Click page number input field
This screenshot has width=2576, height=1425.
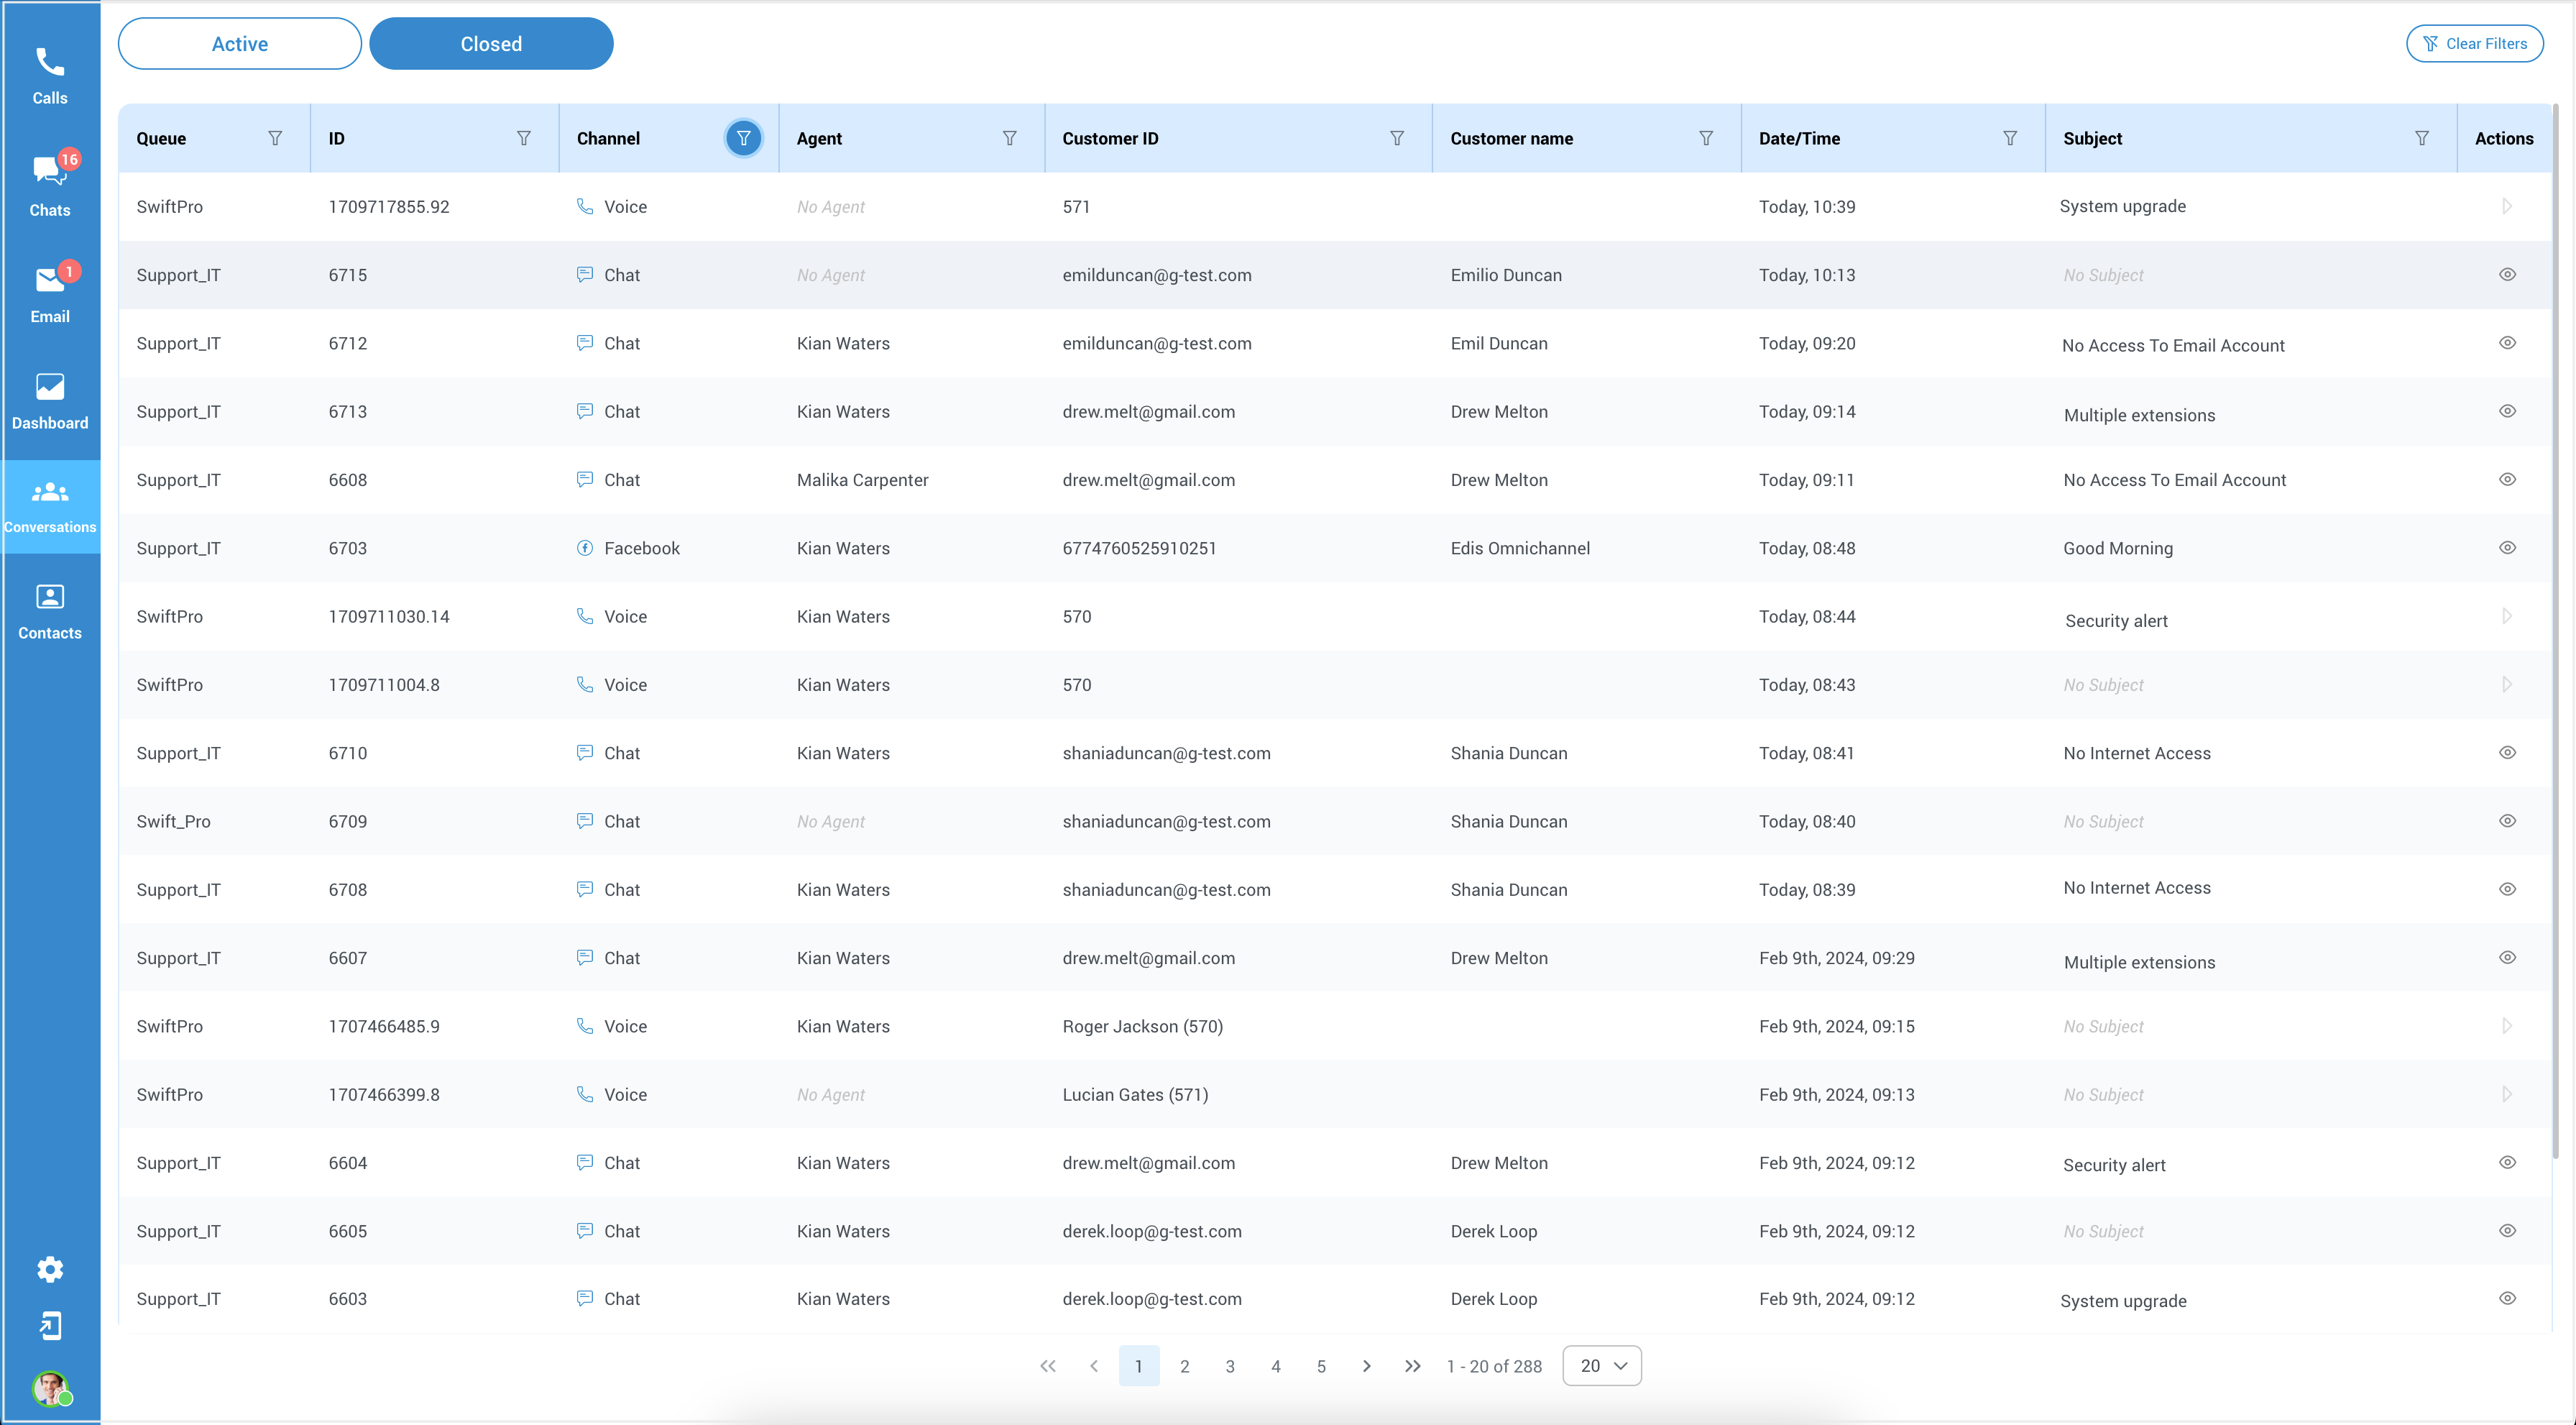point(1138,1365)
